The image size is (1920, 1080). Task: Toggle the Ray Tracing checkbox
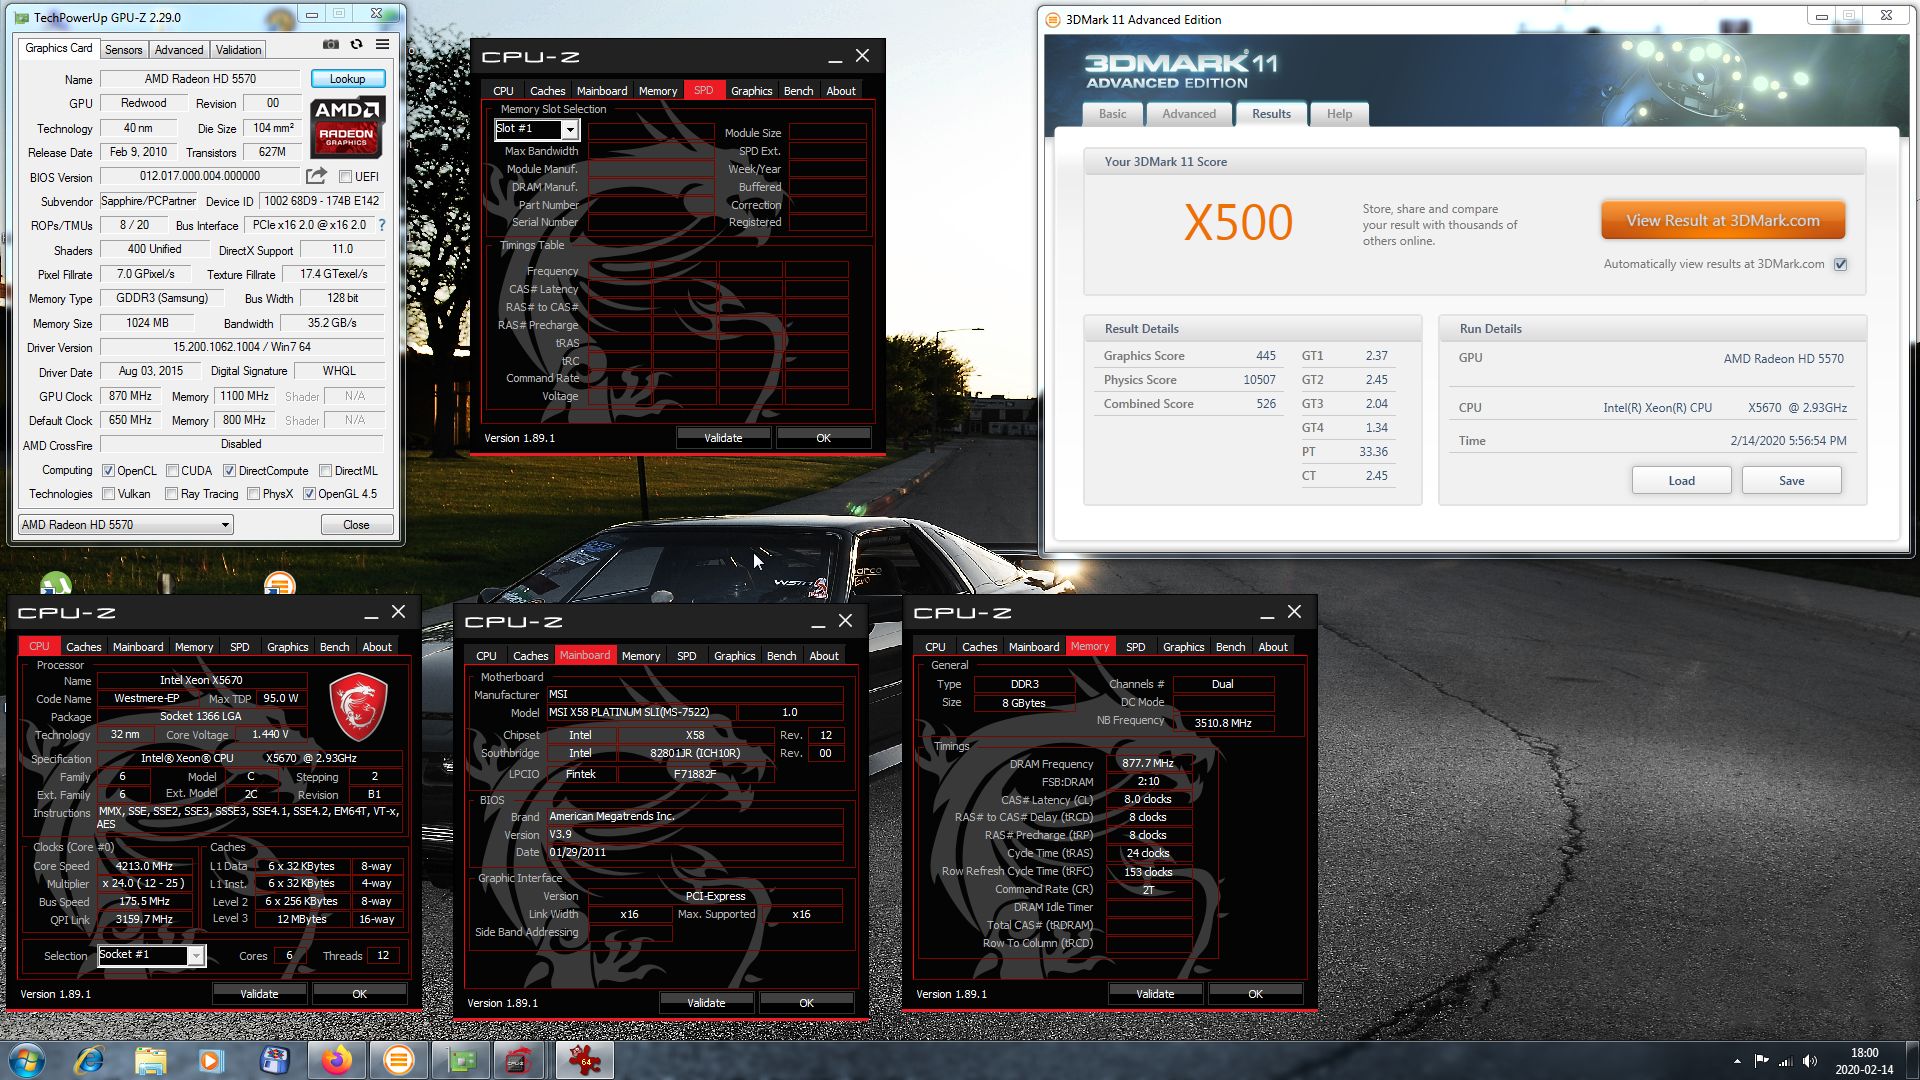pyautogui.click(x=171, y=494)
